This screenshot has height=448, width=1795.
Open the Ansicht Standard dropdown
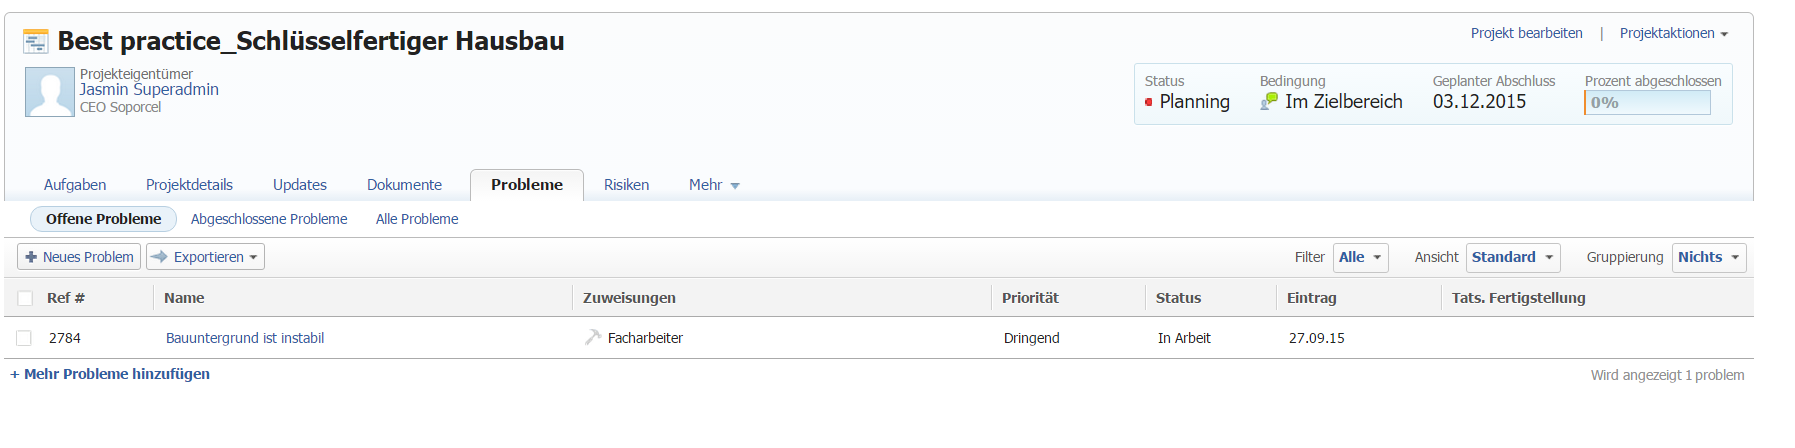(x=1512, y=257)
